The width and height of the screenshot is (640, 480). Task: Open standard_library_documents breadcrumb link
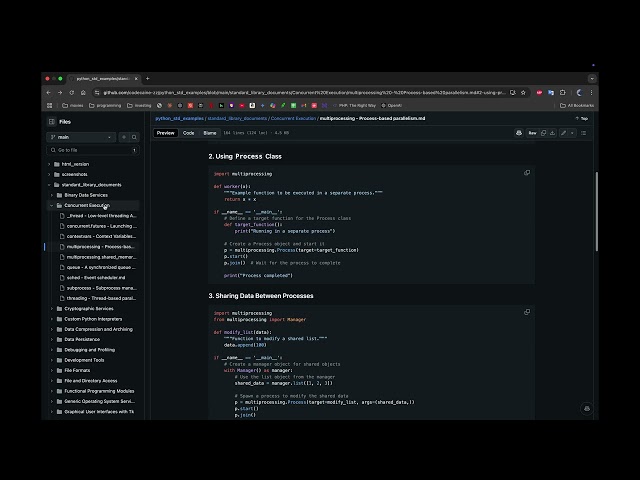click(x=237, y=118)
